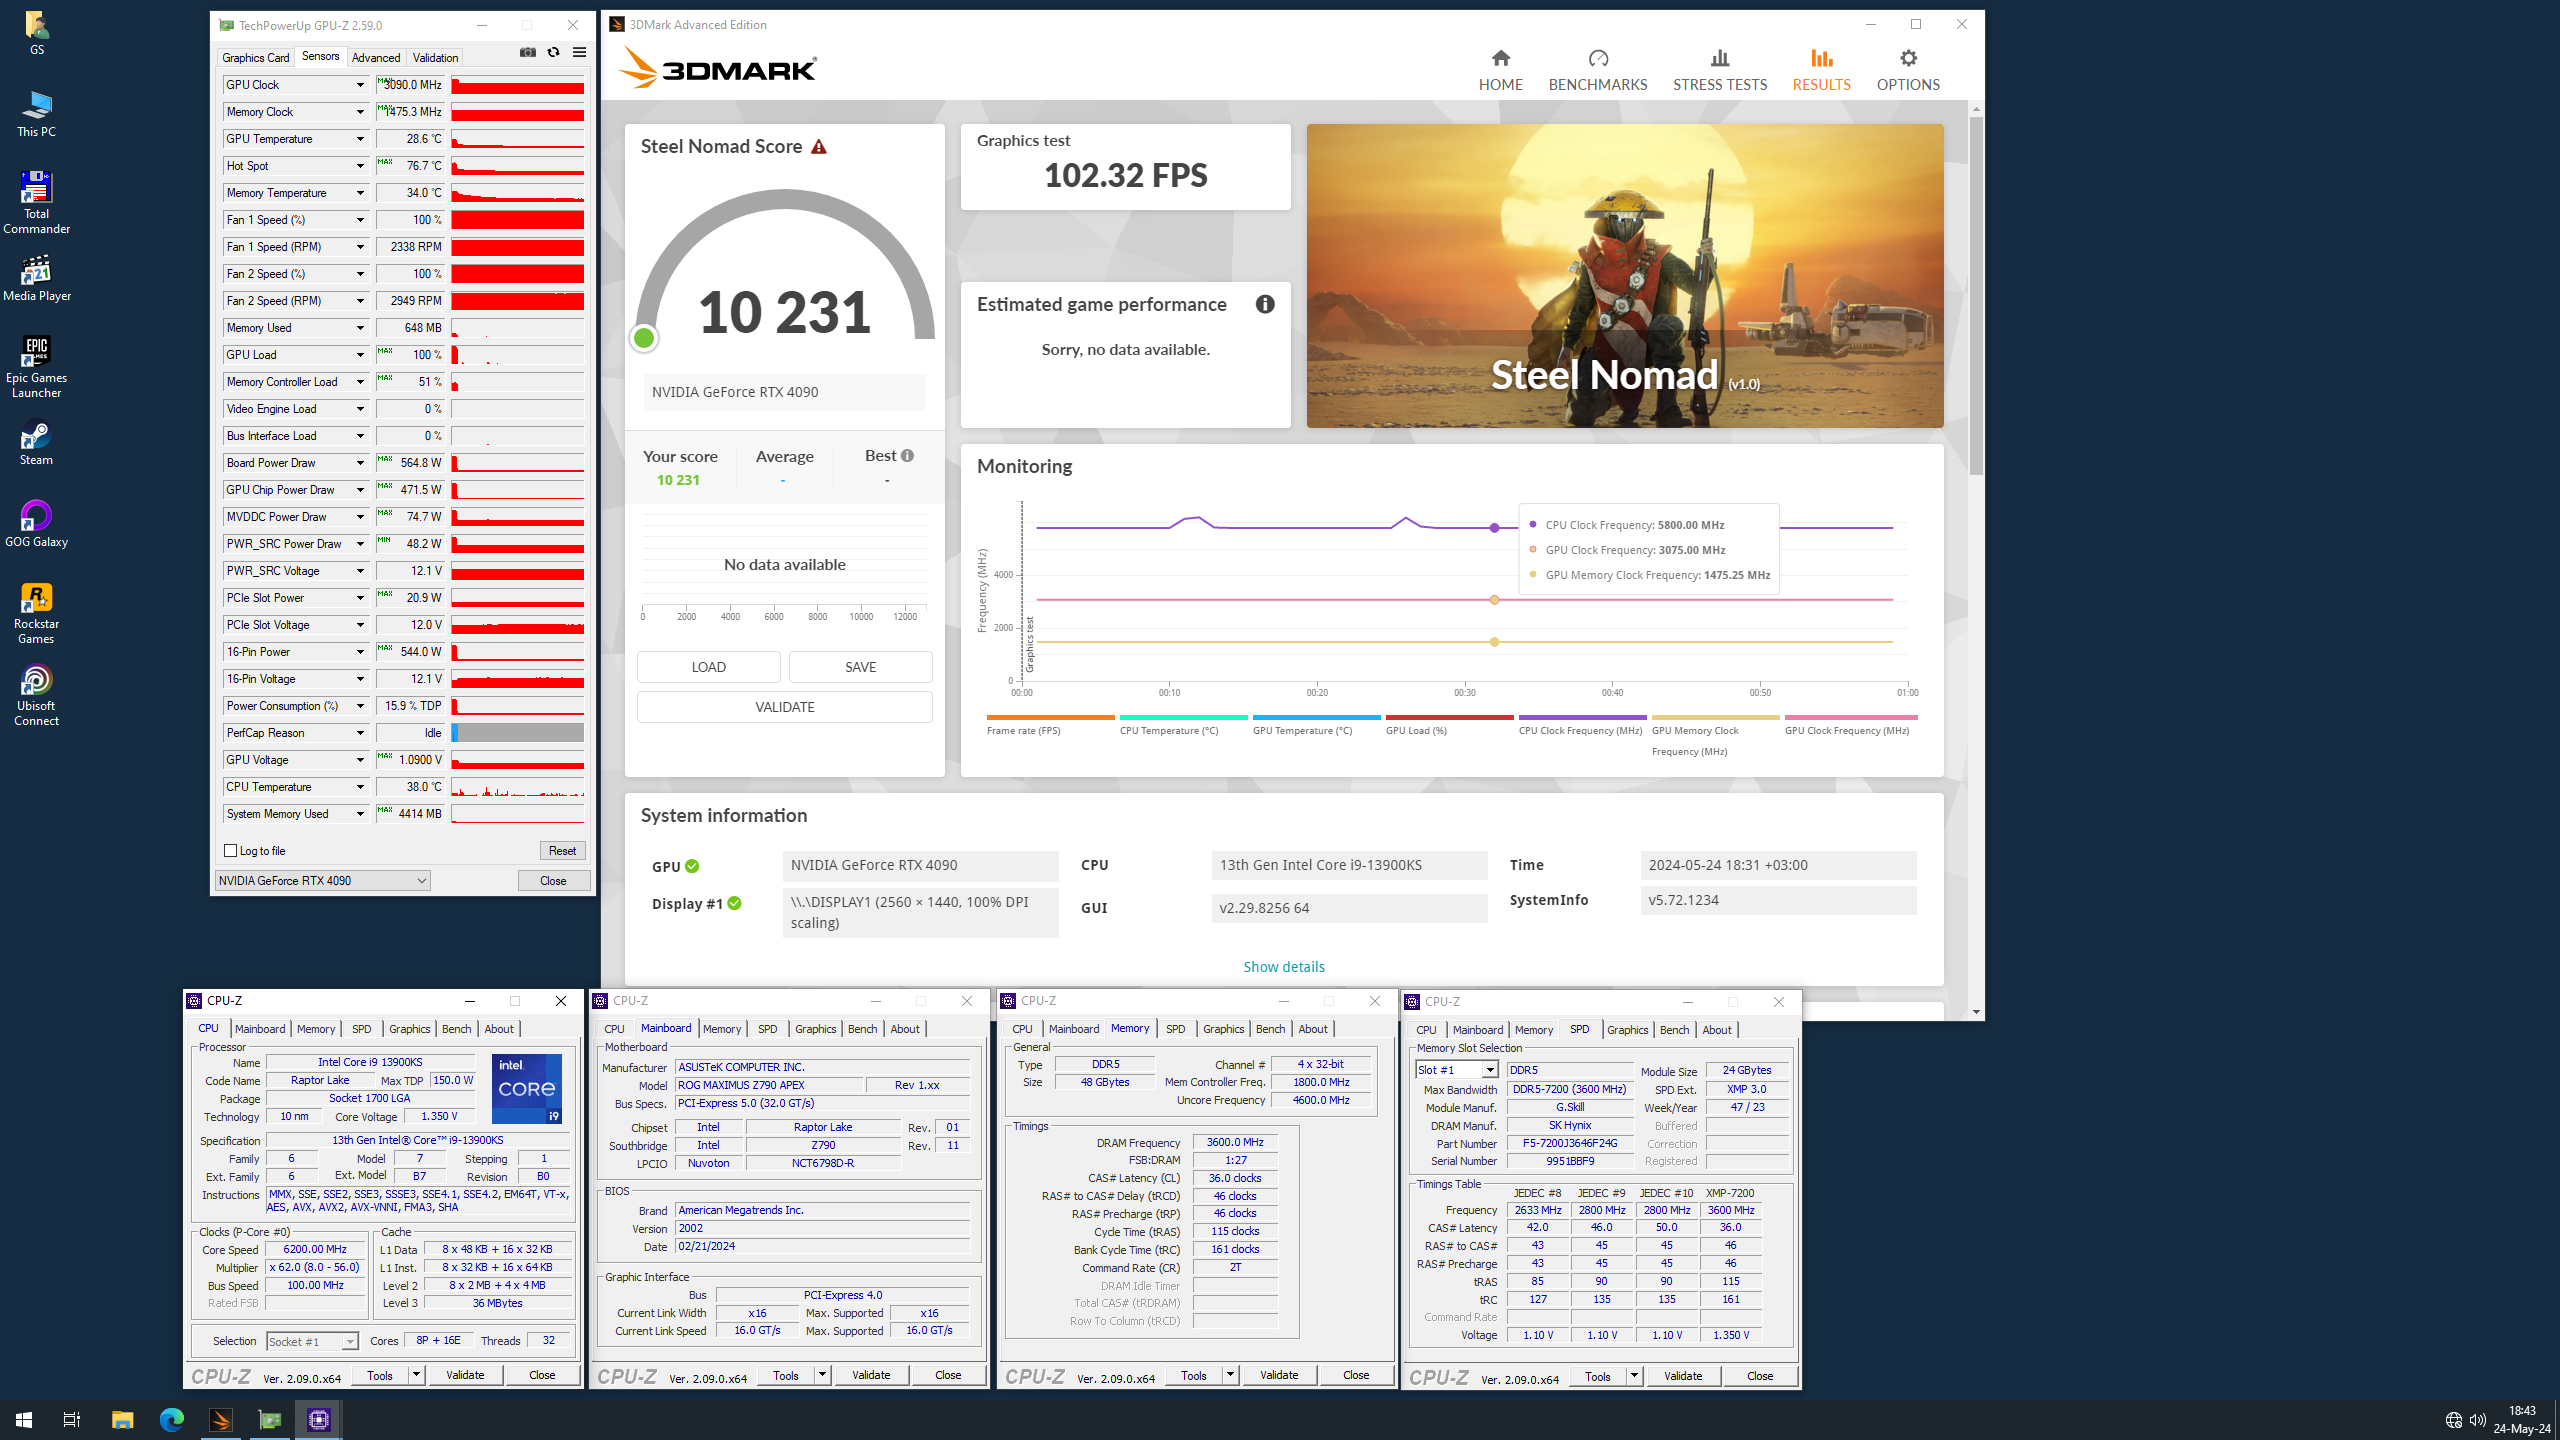Click the LOAD button in 3DMark
The image size is (2560, 1440).
coord(709,667)
